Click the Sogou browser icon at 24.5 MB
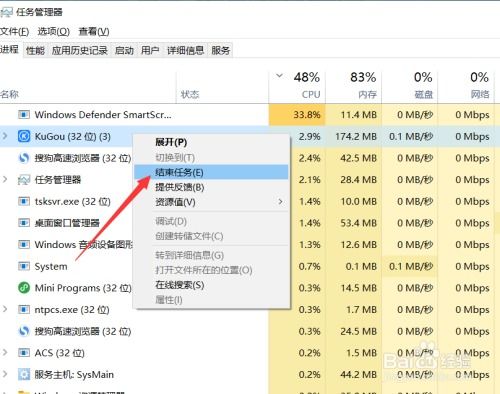 tap(24, 331)
